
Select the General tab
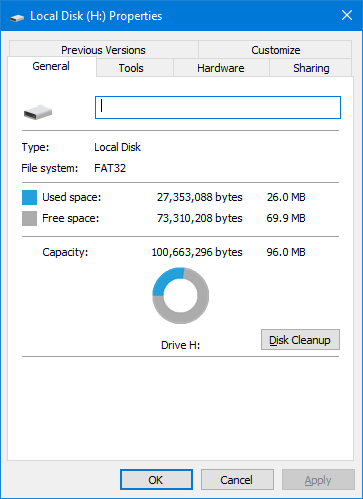52,66
